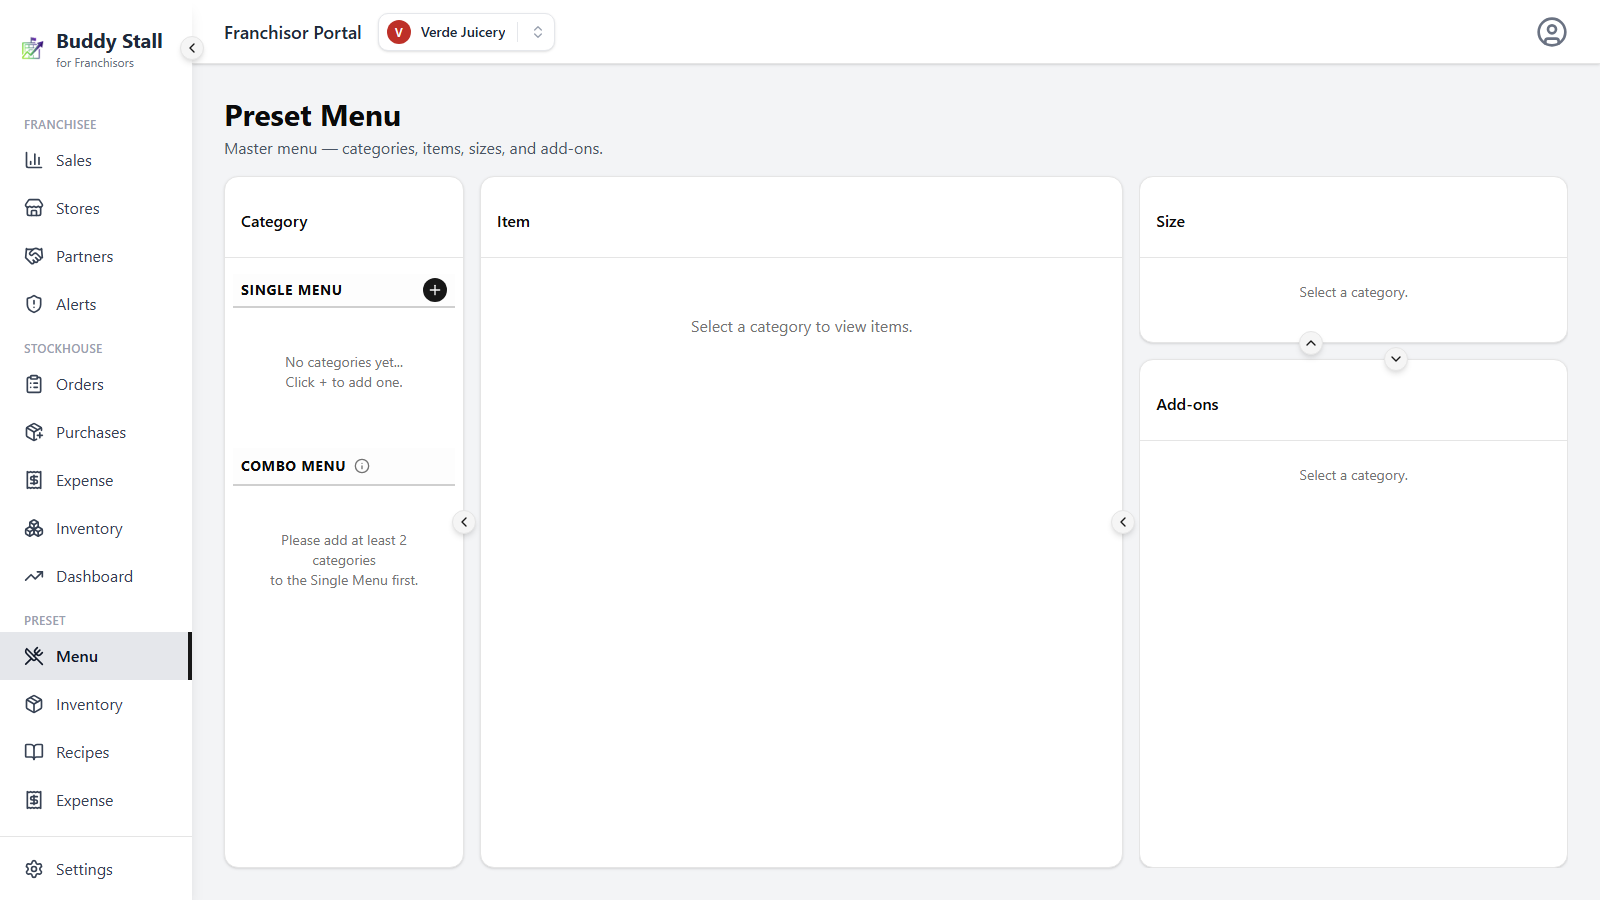Viewport: 1600px width, 900px height.
Task: Open Sales in the sidebar
Action: pos(96,160)
